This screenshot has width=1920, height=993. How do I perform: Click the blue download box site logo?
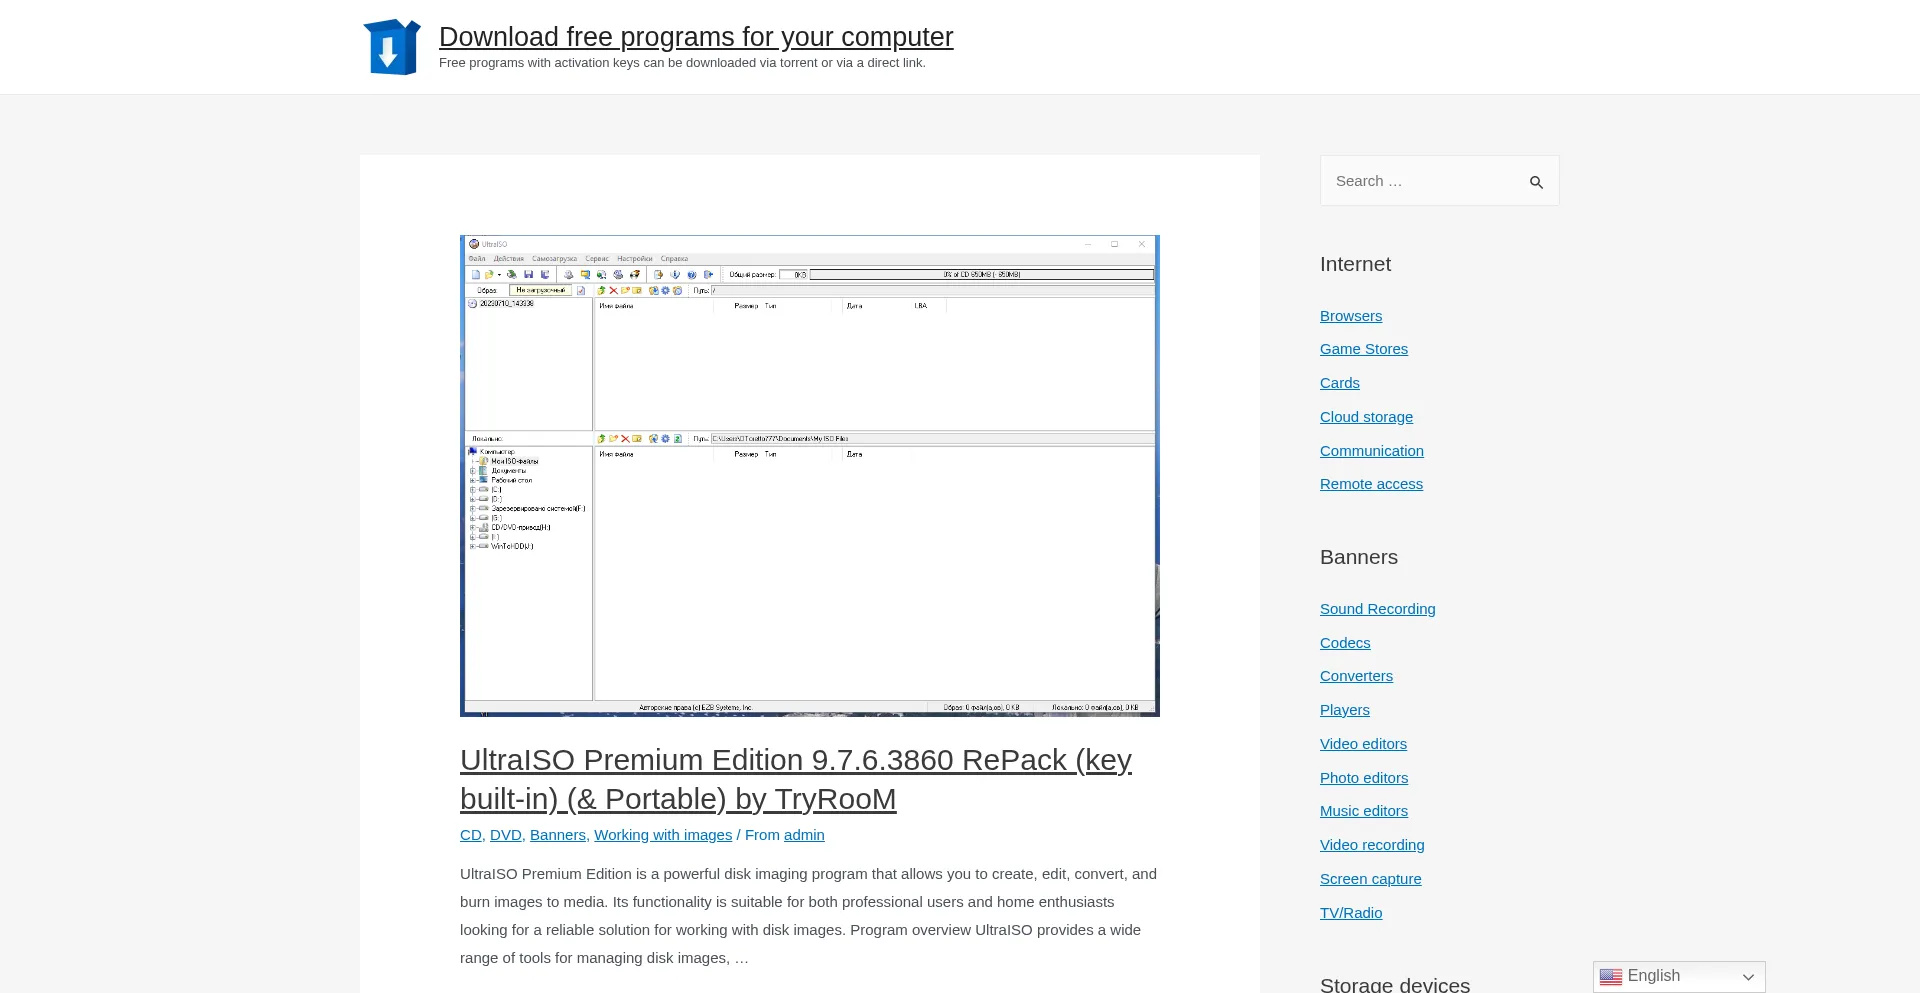tap(391, 47)
